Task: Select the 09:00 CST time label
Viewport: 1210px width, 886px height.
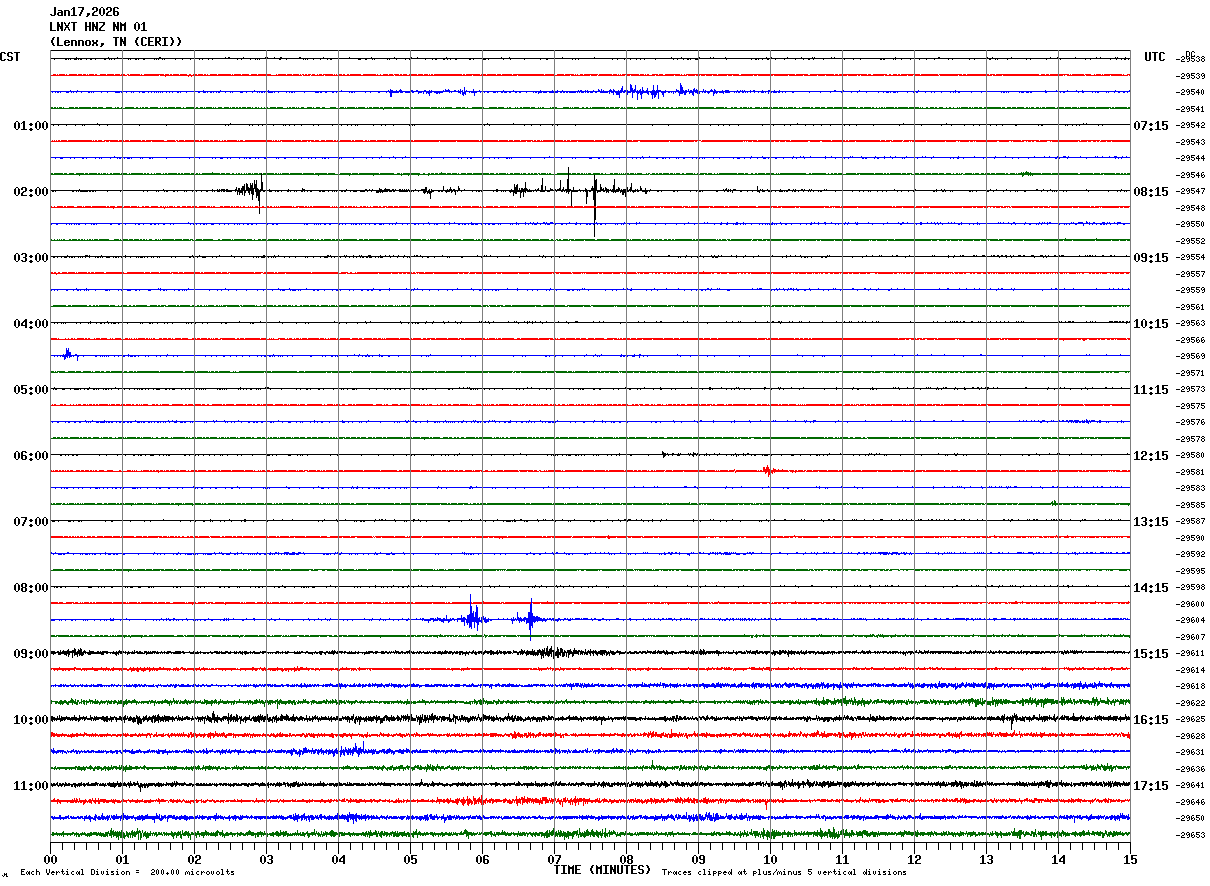Action: (31, 654)
